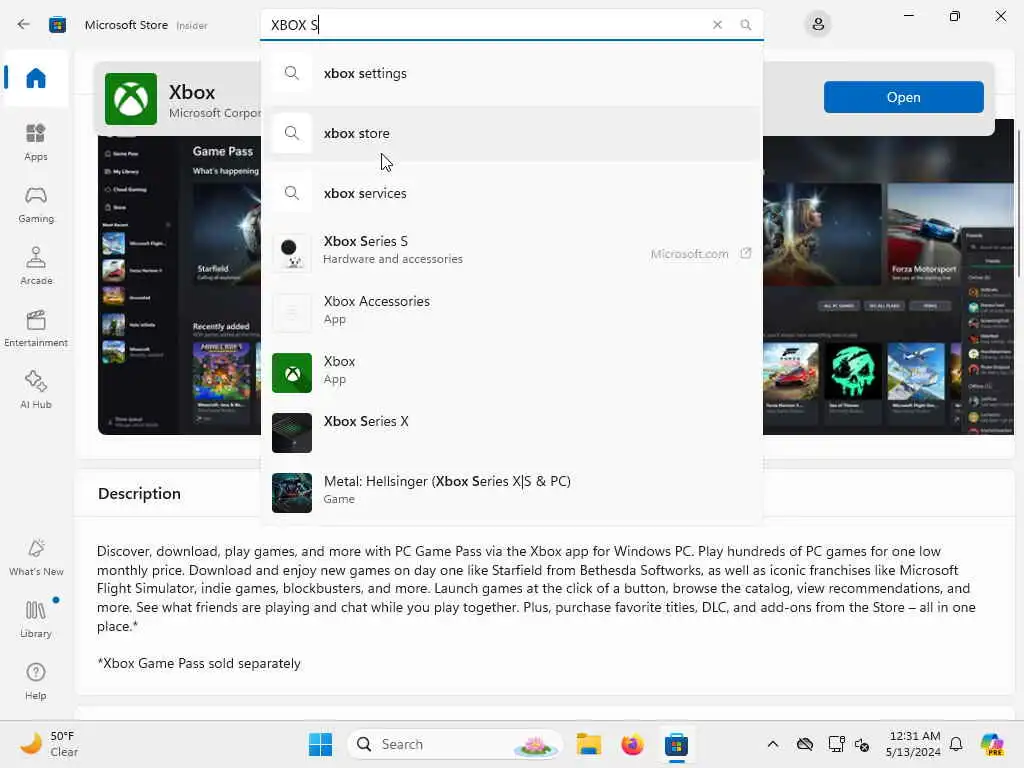
Task: Show hidden system tray icons
Action: pos(773,744)
